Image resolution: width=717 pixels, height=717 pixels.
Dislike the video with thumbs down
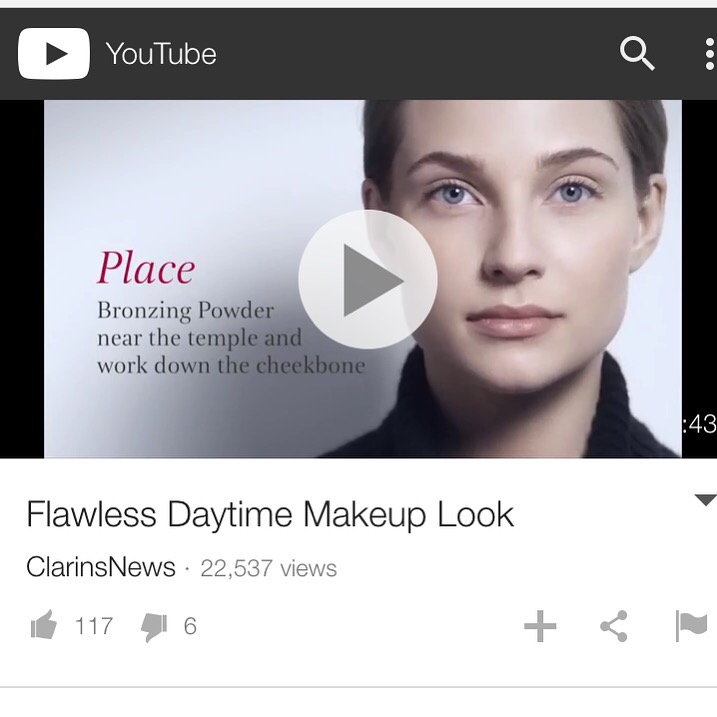pos(154,627)
